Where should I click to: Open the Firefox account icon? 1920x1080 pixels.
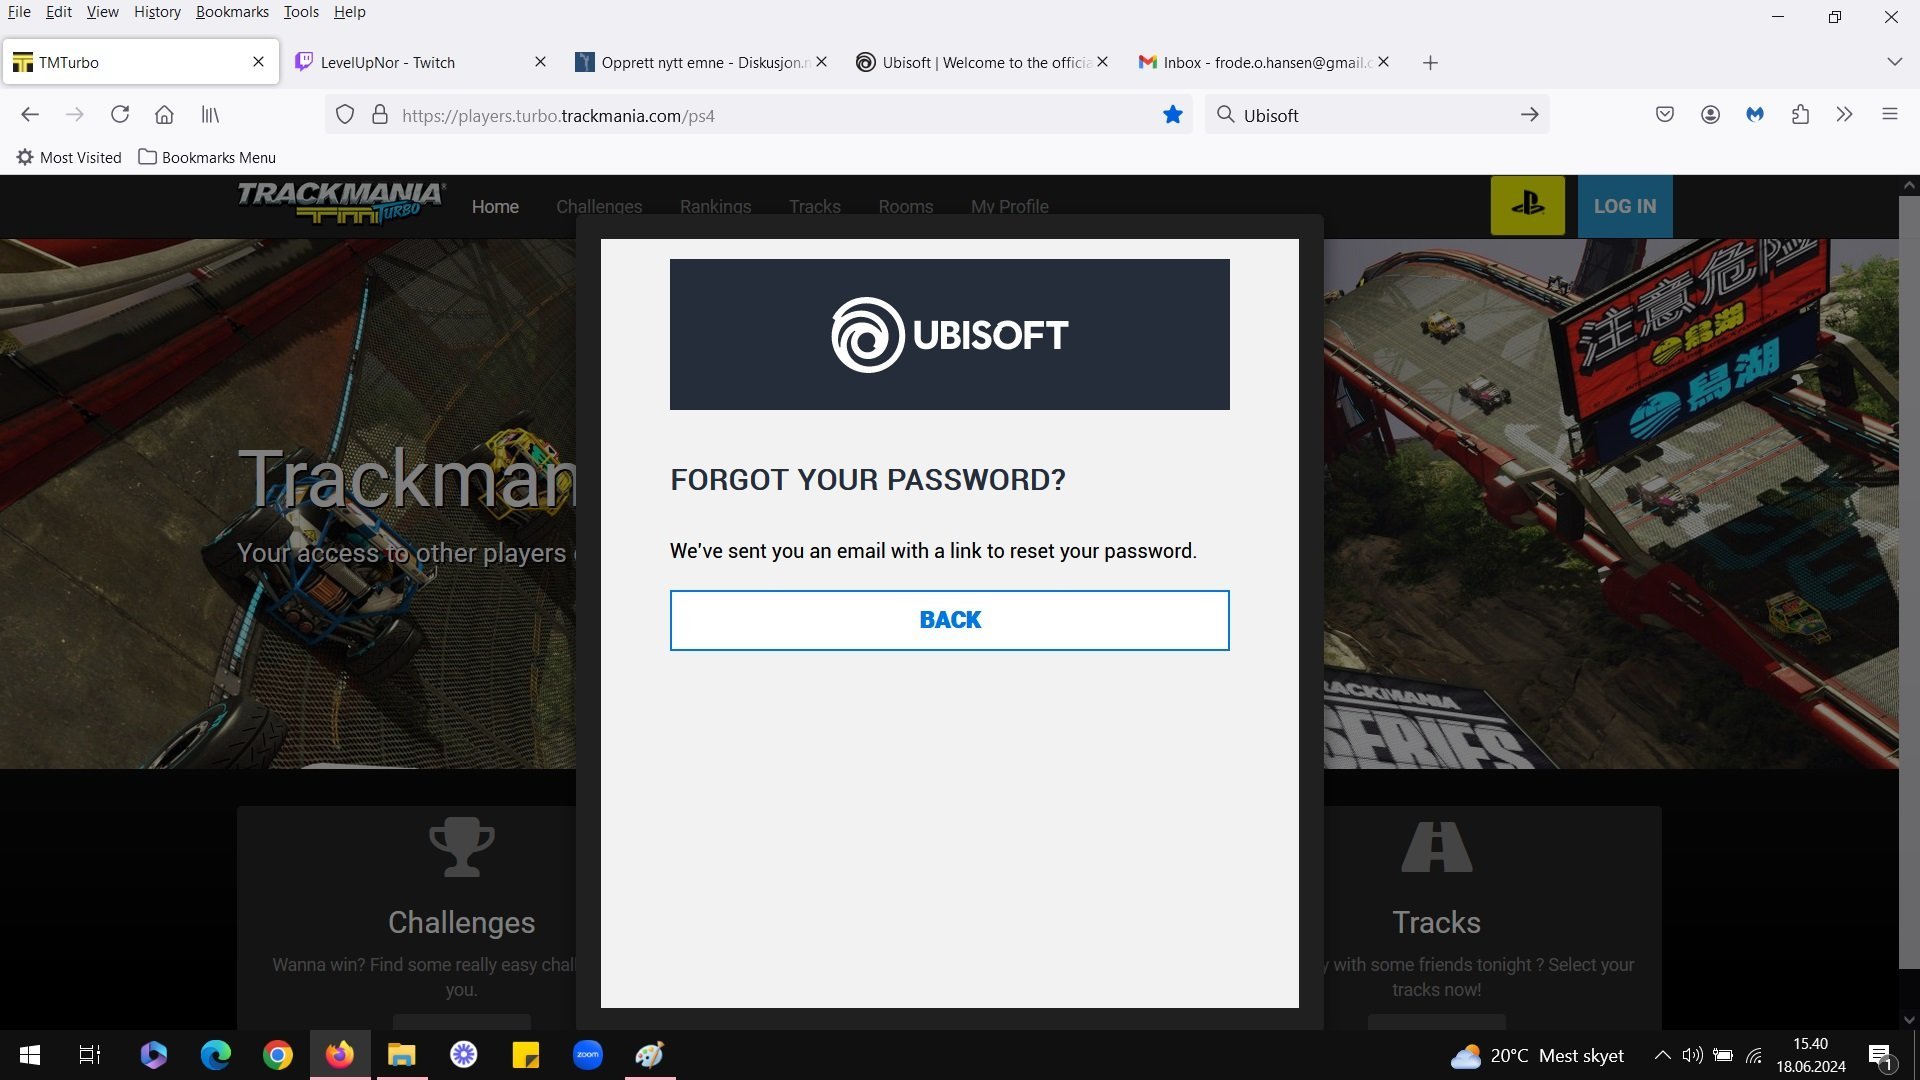point(1710,115)
